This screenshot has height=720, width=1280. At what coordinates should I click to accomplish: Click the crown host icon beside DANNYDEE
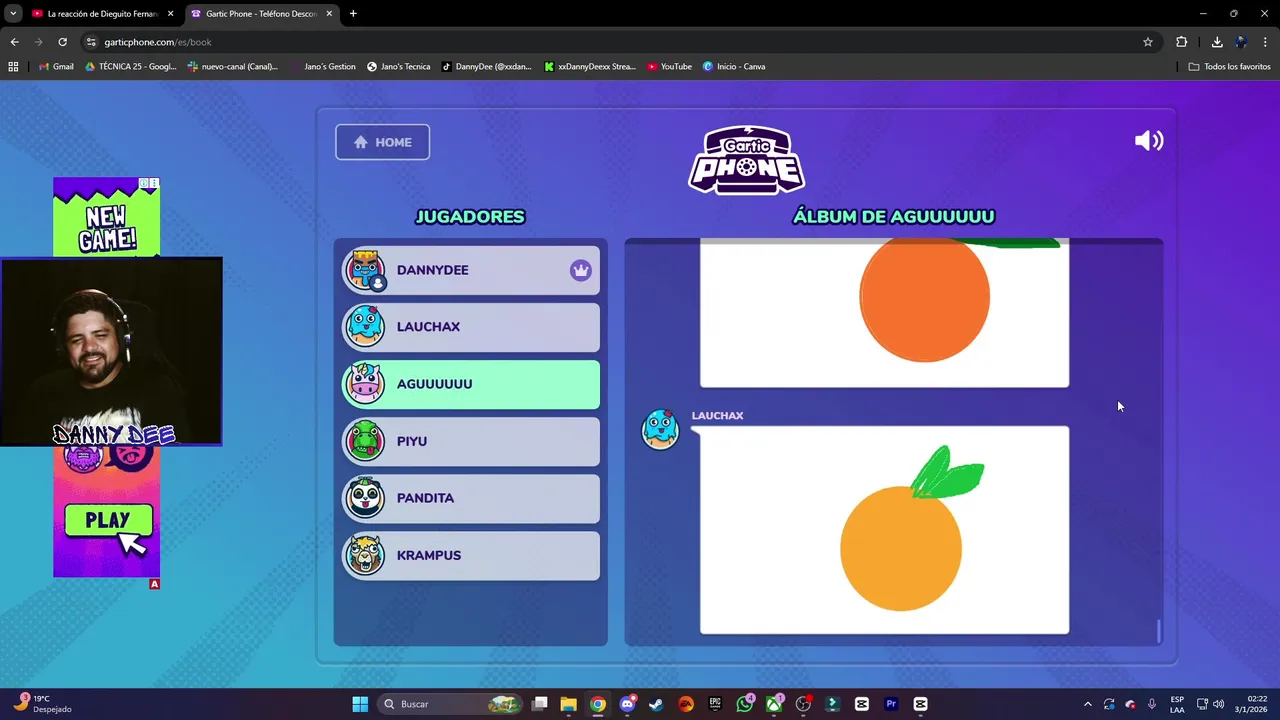click(x=581, y=270)
